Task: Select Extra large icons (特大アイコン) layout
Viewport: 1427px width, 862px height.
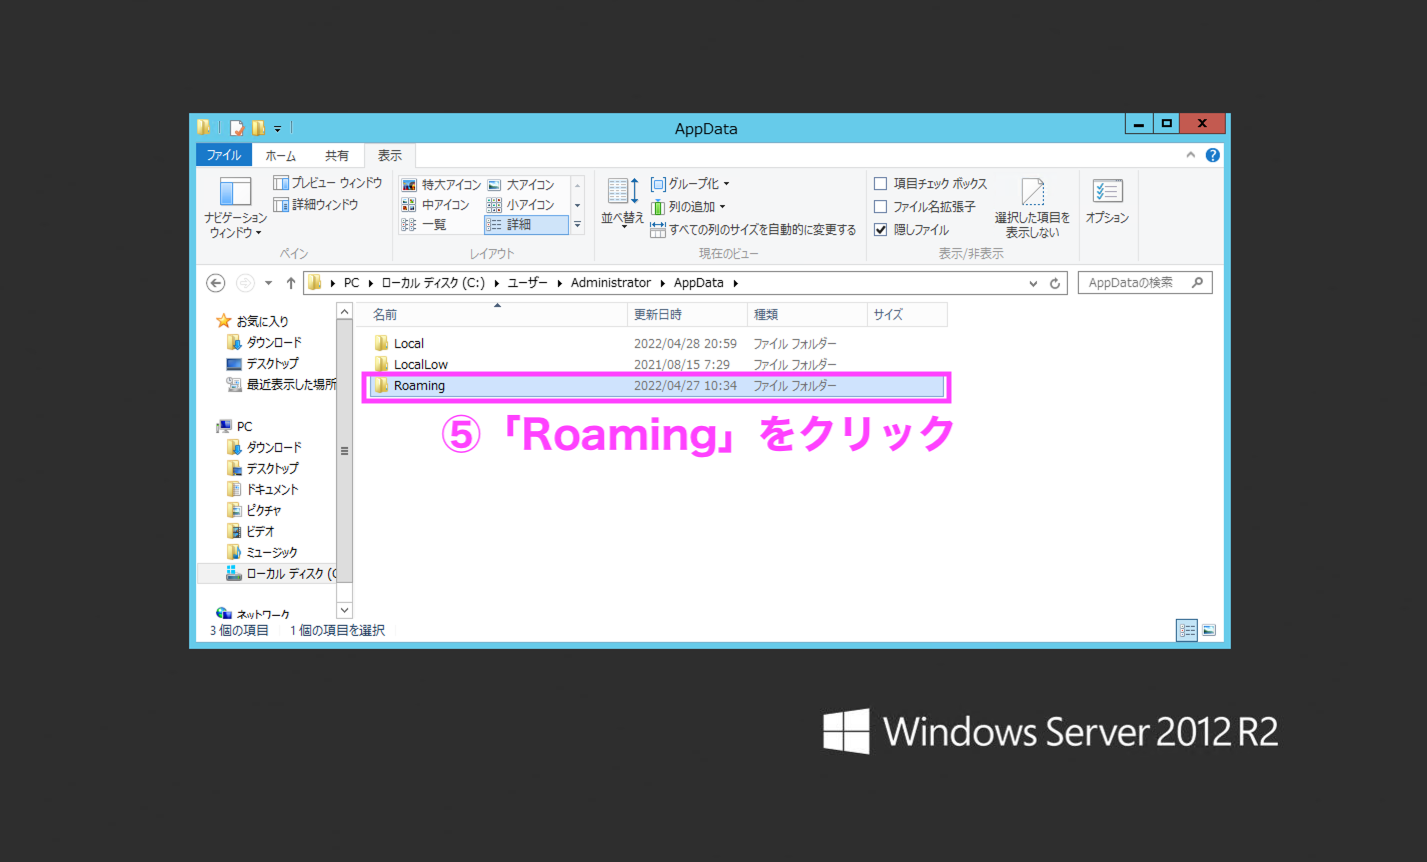Action: click(441, 185)
